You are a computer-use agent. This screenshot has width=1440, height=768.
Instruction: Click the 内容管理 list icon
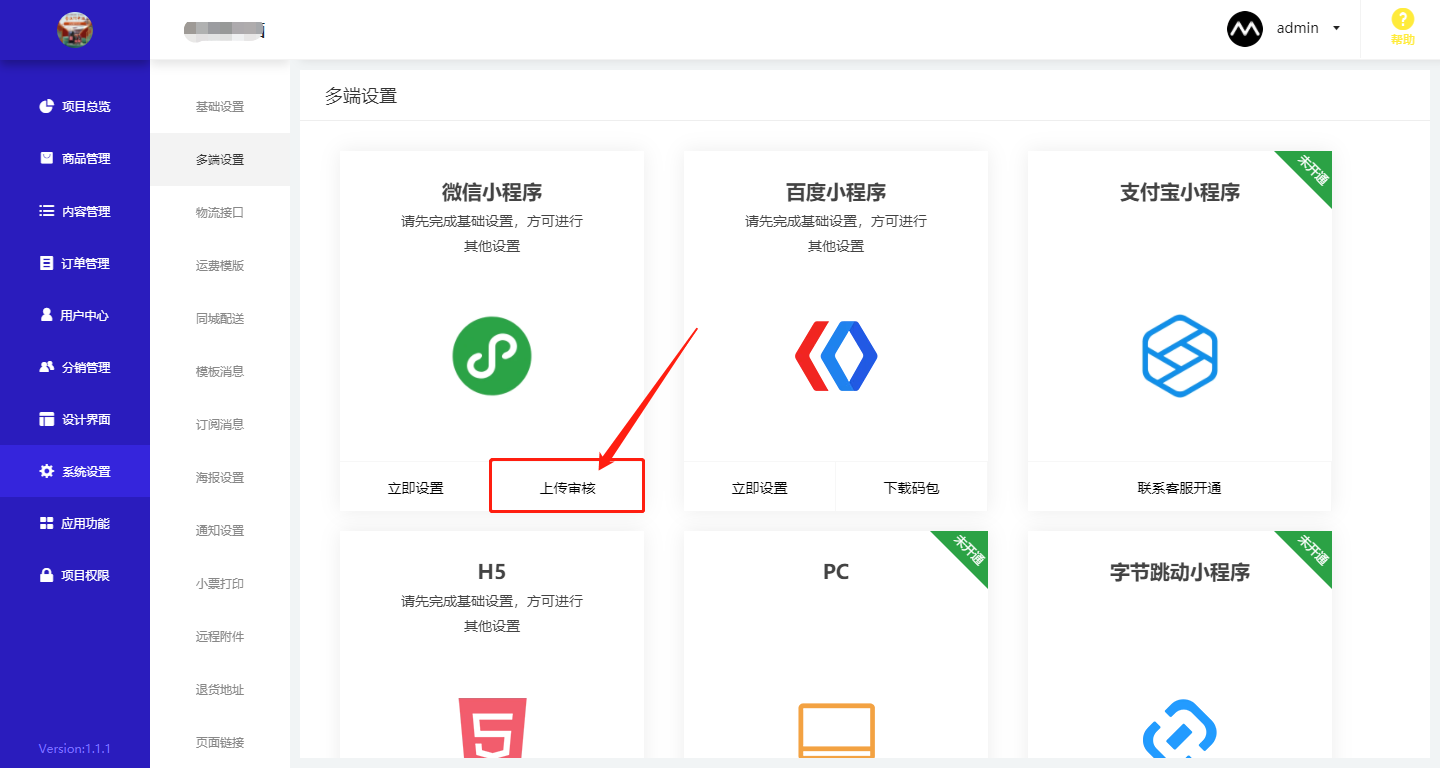(46, 211)
